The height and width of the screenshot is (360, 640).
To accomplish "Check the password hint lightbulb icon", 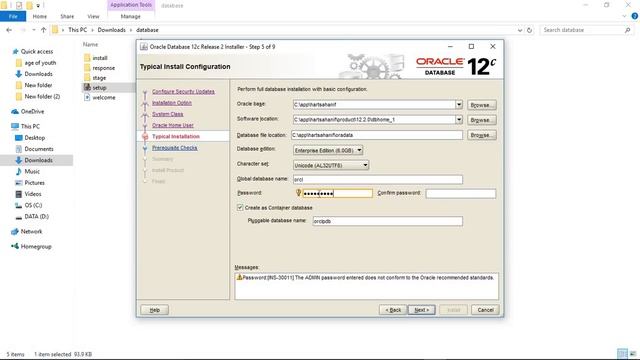I will click(x=298, y=193).
